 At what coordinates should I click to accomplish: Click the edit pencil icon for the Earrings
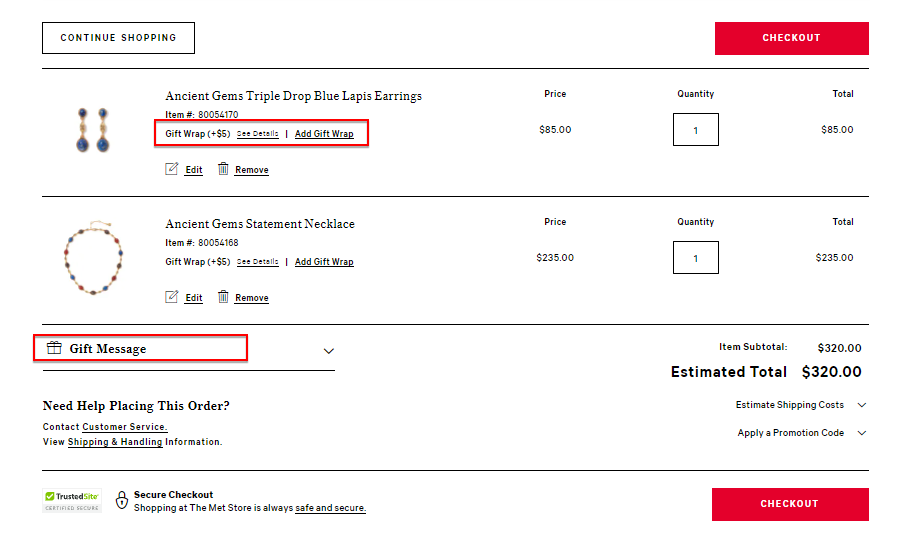pyautogui.click(x=171, y=169)
